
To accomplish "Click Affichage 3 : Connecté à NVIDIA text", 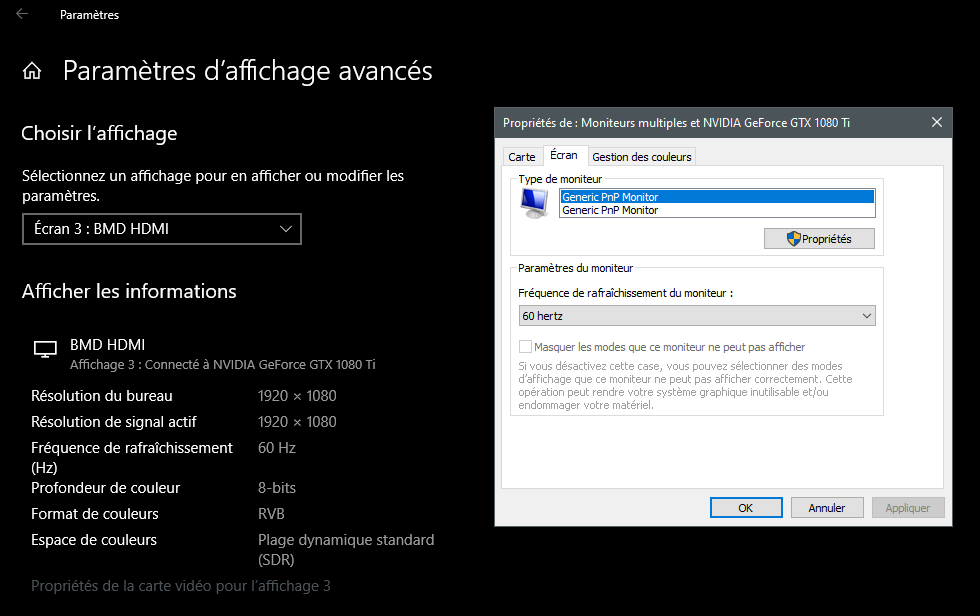I will pyautogui.click(x=222, y=365).
